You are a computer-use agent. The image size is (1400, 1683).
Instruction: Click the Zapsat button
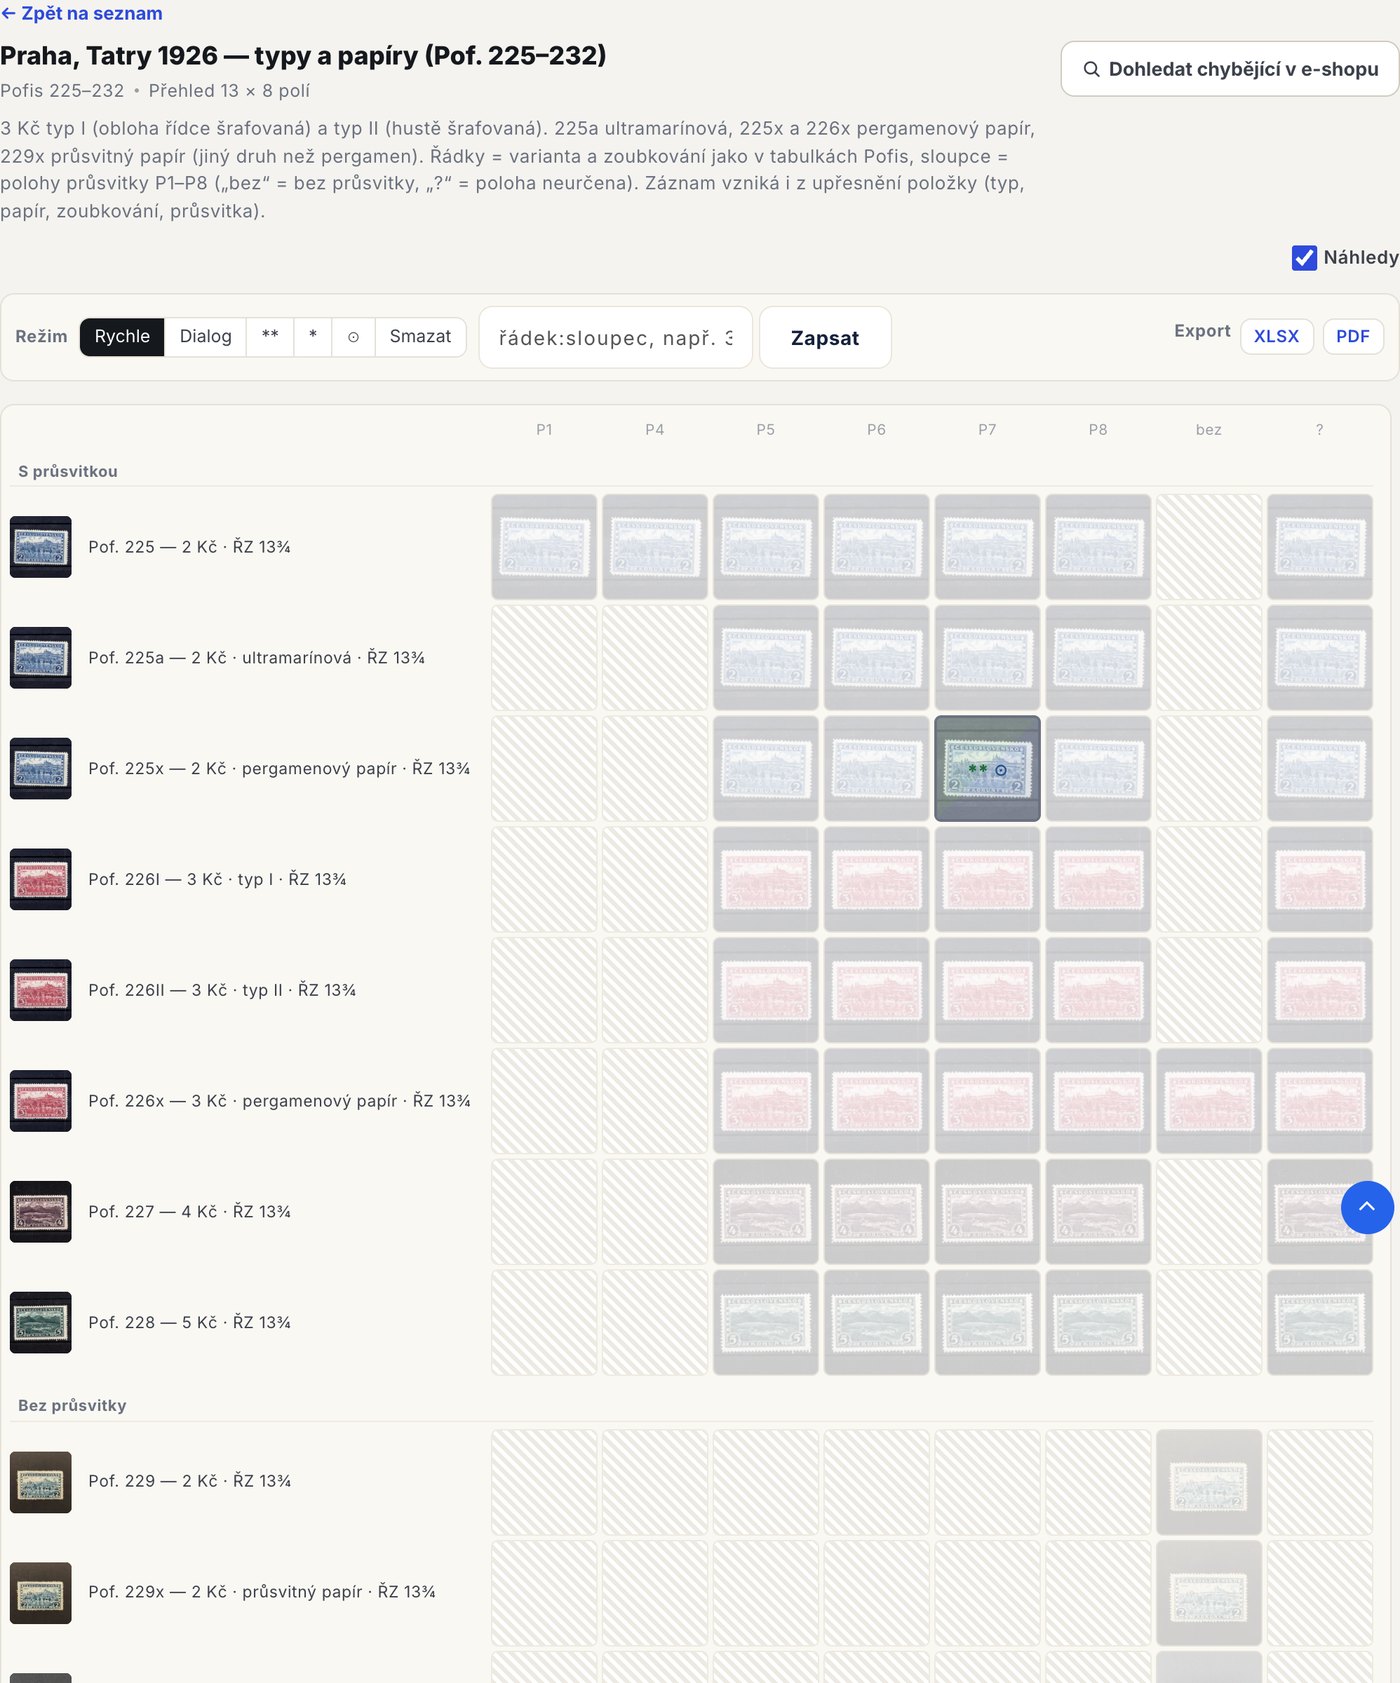(825, 338)
